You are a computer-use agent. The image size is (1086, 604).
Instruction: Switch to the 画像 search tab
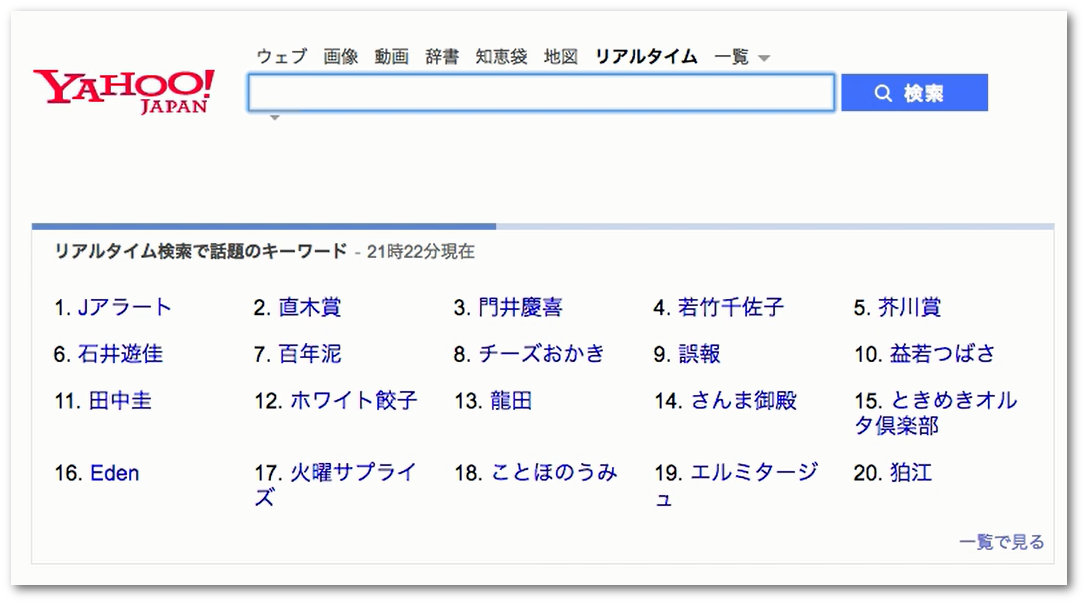click(x=341, y=57)
